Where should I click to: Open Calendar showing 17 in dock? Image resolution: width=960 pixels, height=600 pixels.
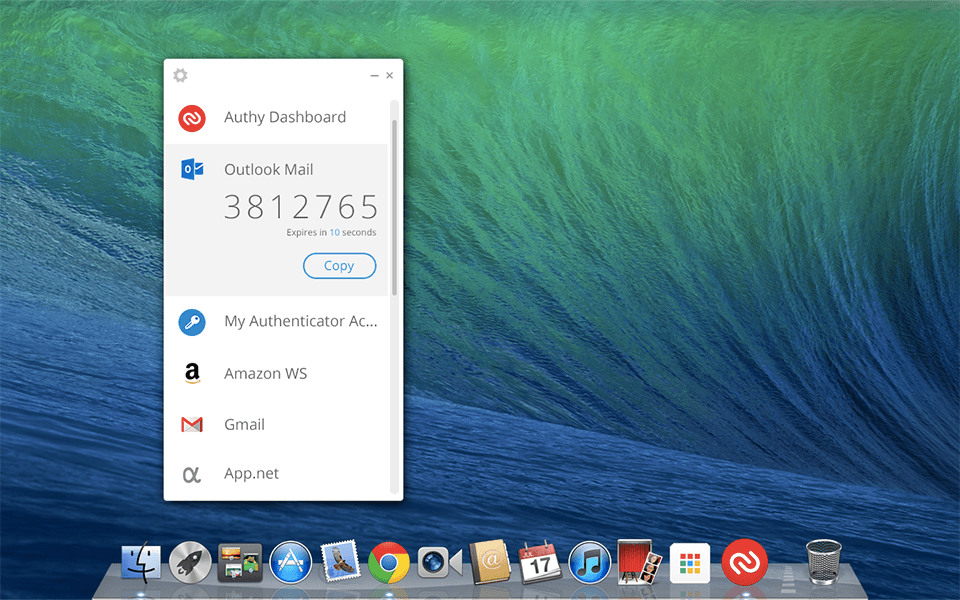[x=539, y=561]
